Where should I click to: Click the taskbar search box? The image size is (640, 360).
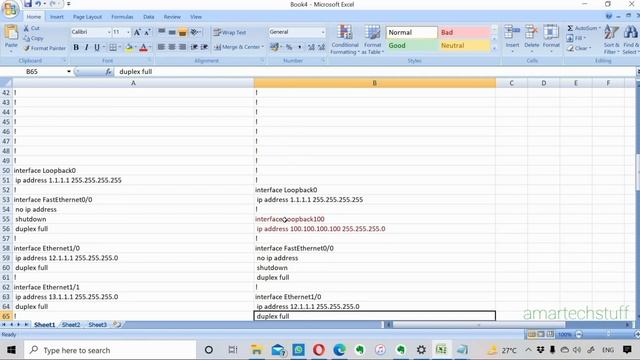click(110, 350)
